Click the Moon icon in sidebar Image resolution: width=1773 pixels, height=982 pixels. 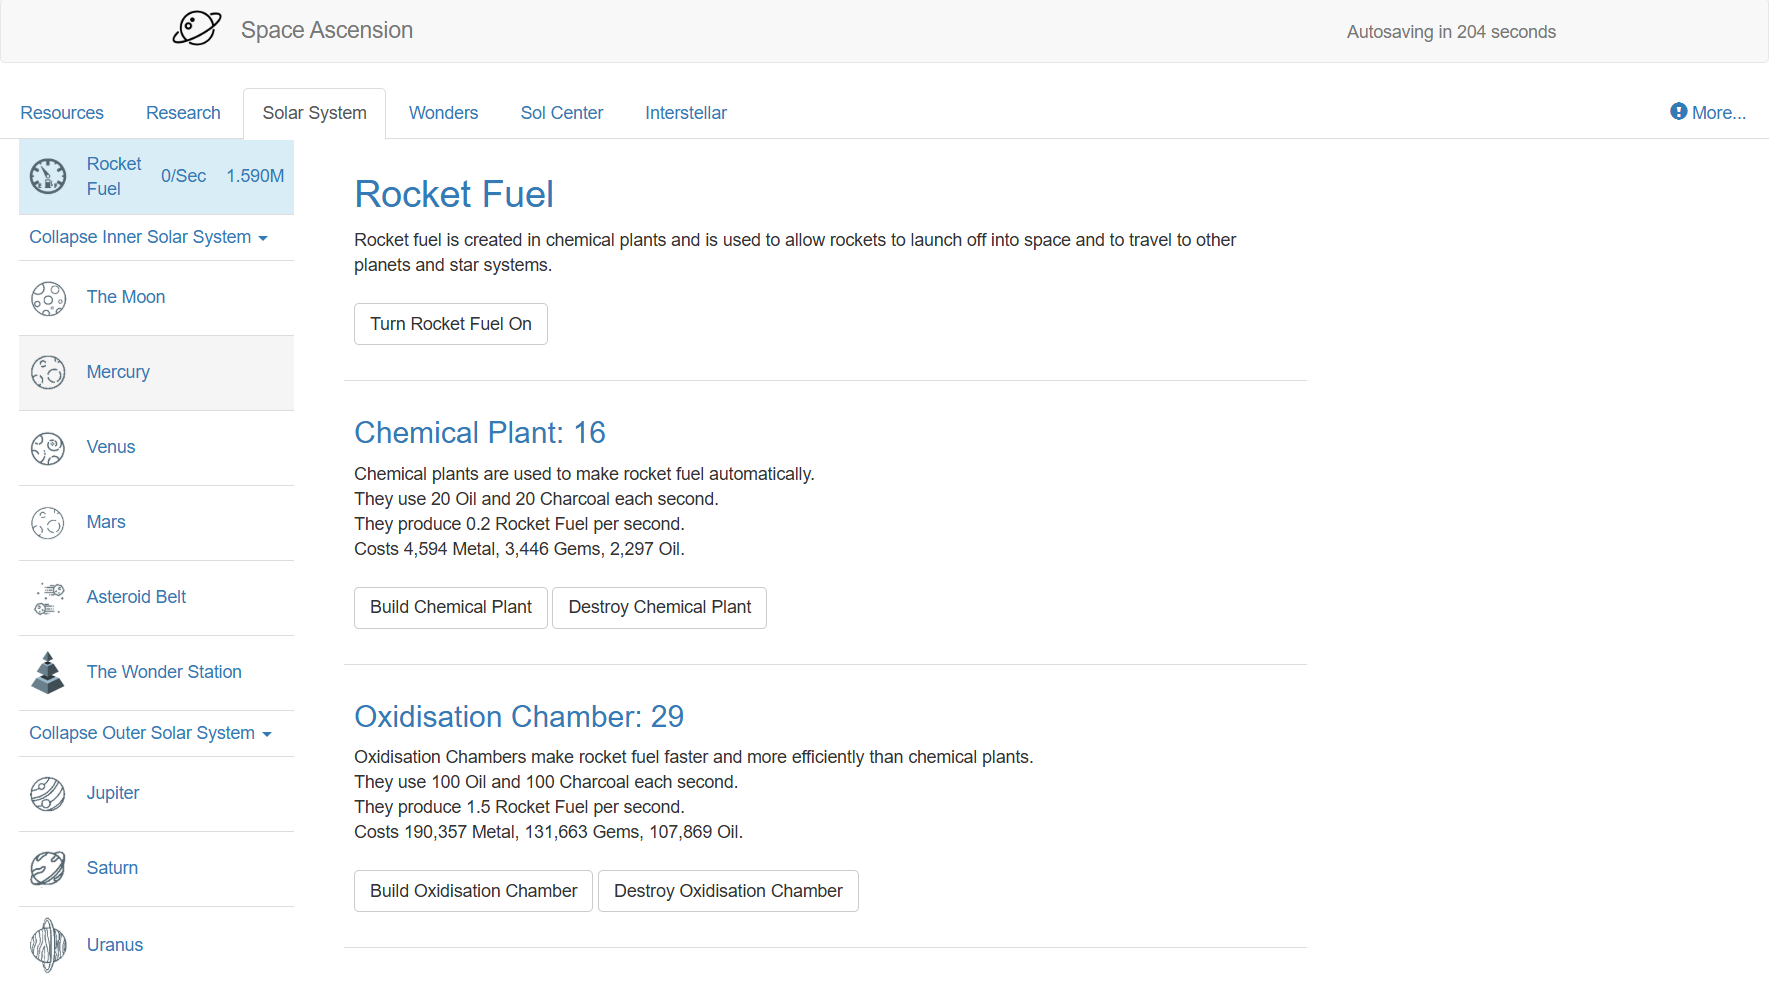48,298
